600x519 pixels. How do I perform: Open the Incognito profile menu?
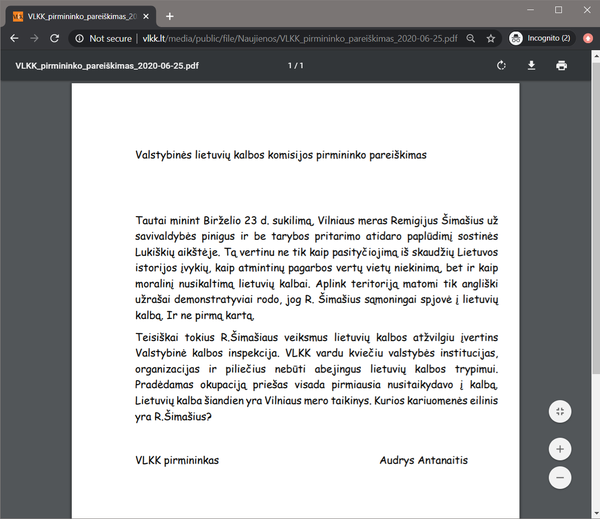541,38
